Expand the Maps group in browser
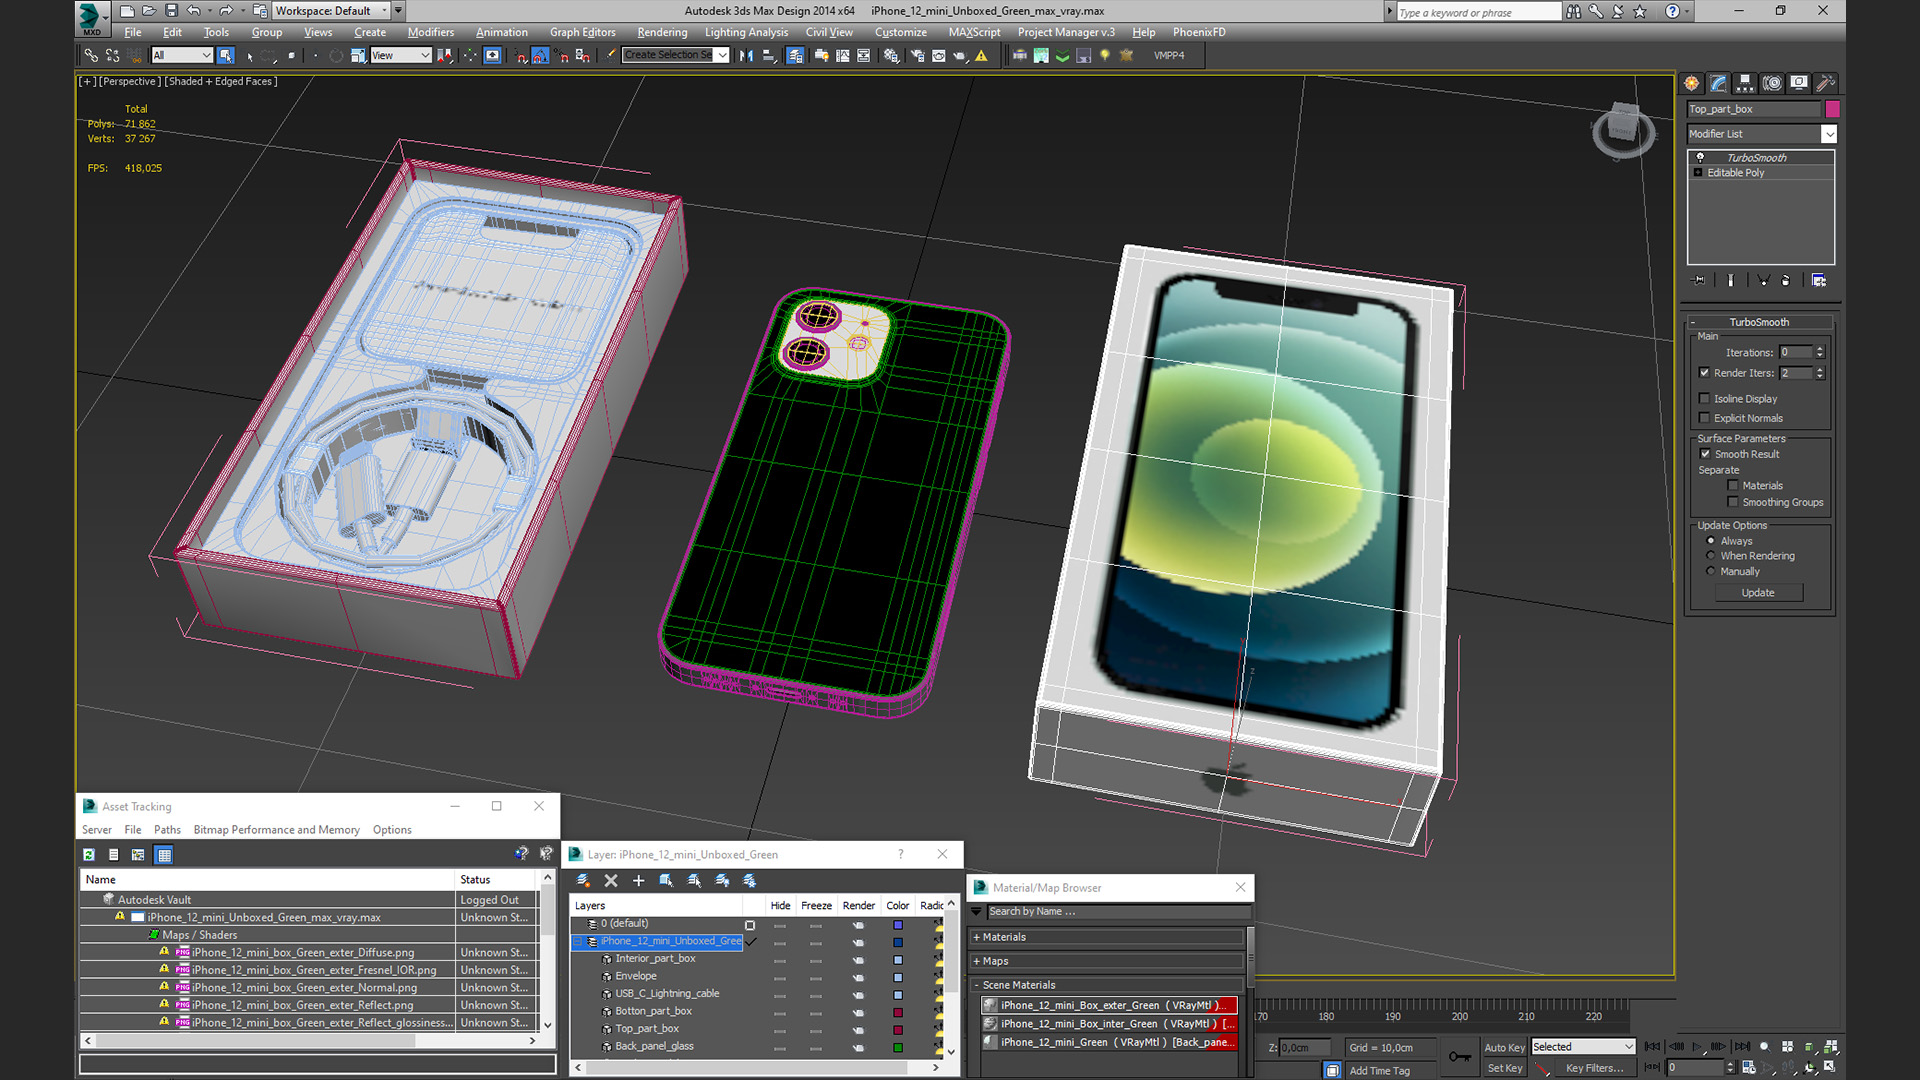Screen dimensions: 1920x1080 (1108, 962)
